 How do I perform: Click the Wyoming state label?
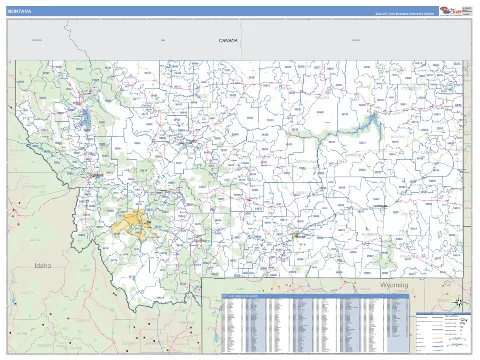click(394, 285)
